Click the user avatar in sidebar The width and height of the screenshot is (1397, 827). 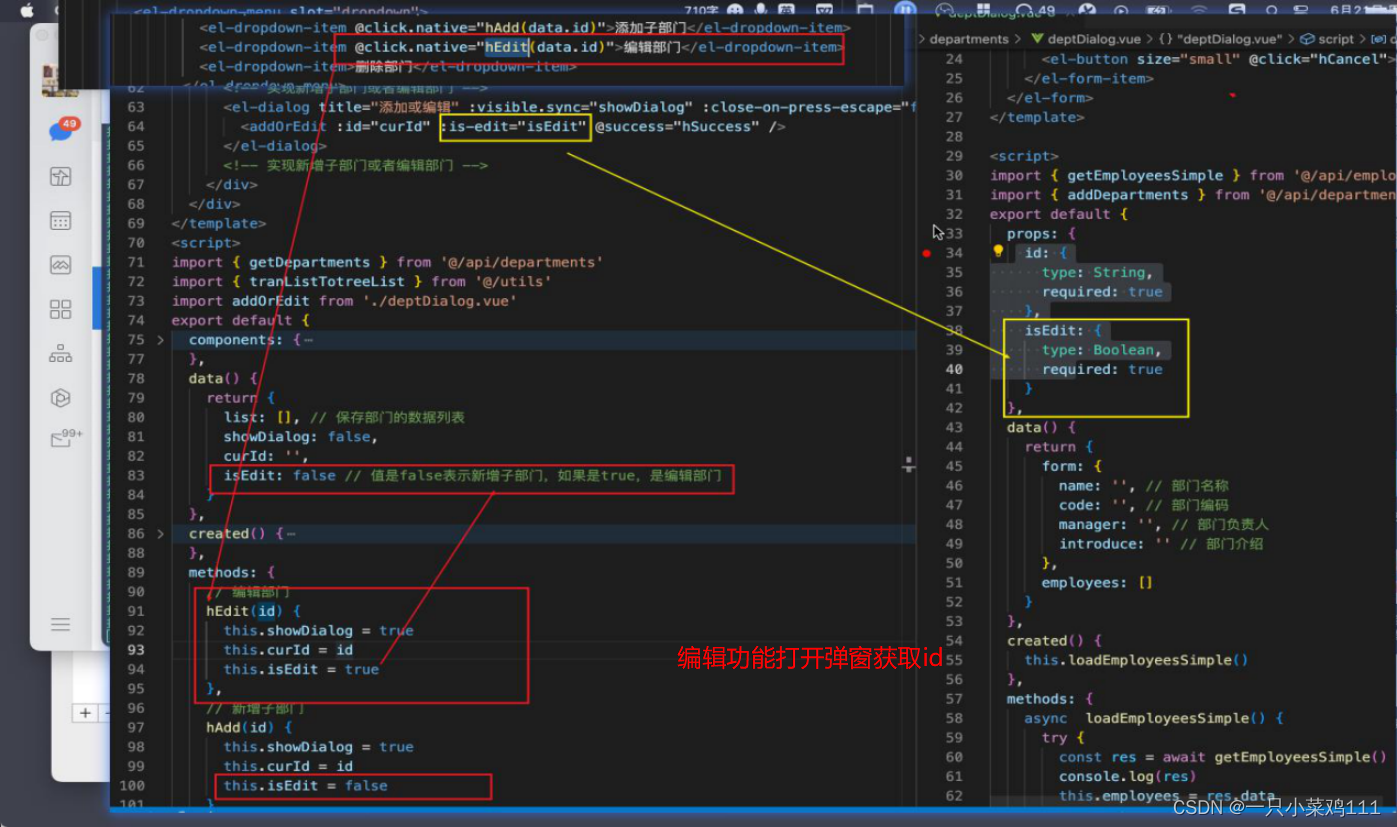tap(52, 83)
